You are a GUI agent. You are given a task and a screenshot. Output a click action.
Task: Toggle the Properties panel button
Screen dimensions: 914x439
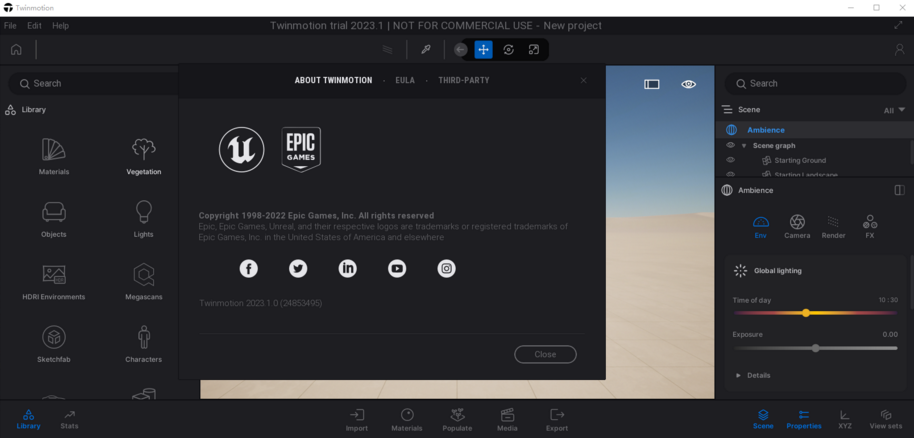(804, 420)
